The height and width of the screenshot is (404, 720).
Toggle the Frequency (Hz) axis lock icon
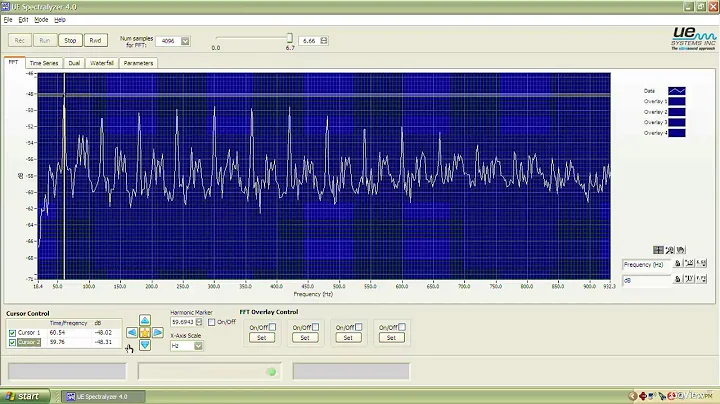[677, 263]
